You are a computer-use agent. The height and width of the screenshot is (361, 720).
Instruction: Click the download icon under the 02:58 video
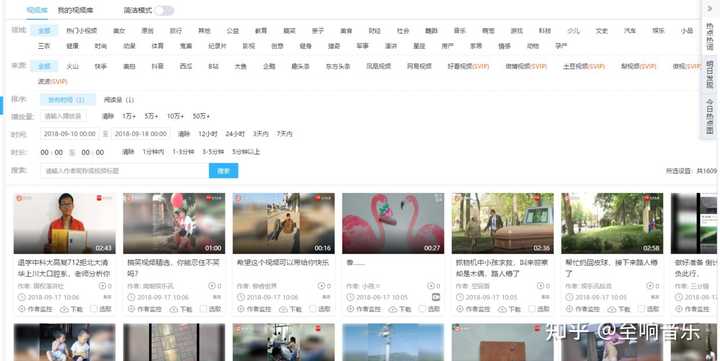[612, 309]
